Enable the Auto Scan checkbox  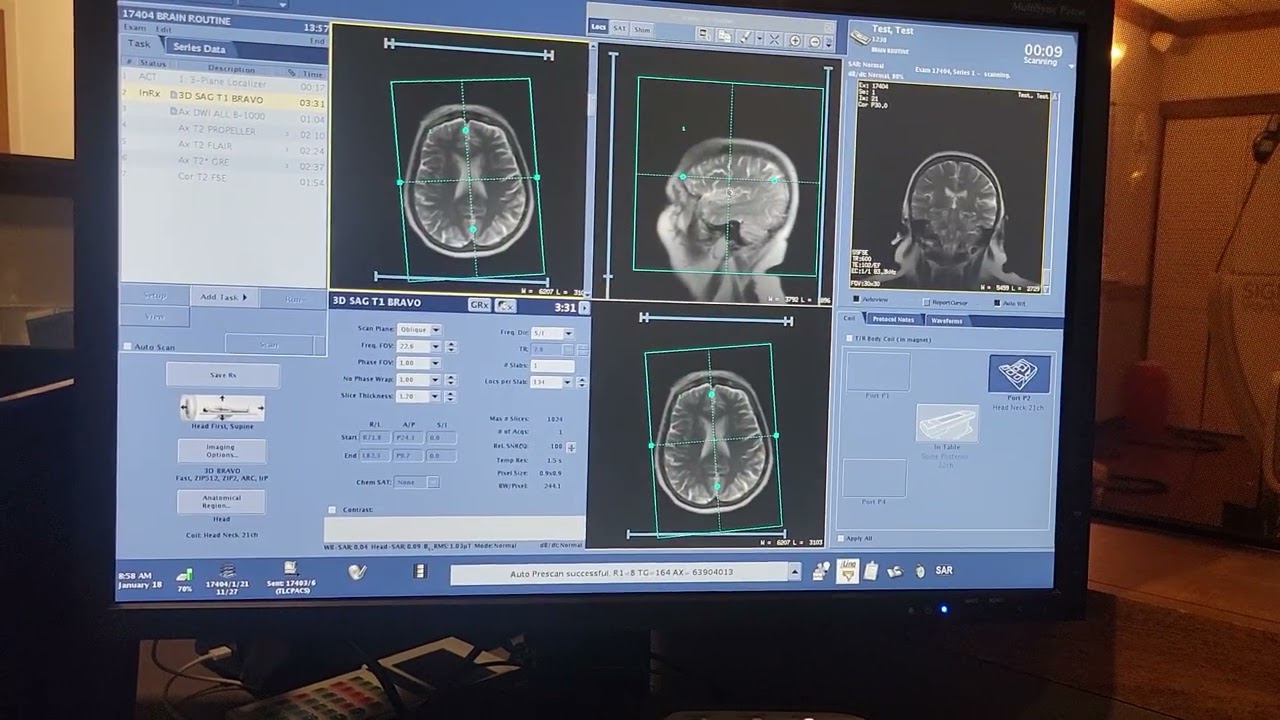coord(127,348)
